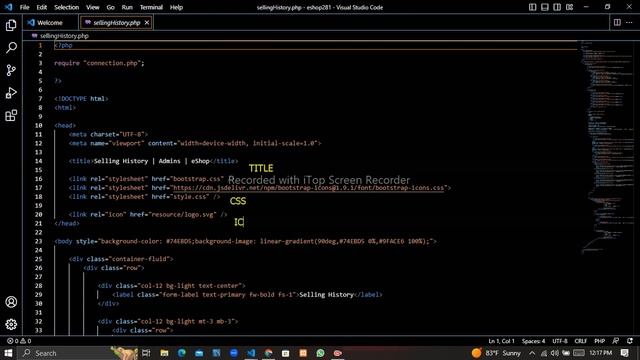Click the title text 'Selling History | Admins | eShop'

coord(151,161)
